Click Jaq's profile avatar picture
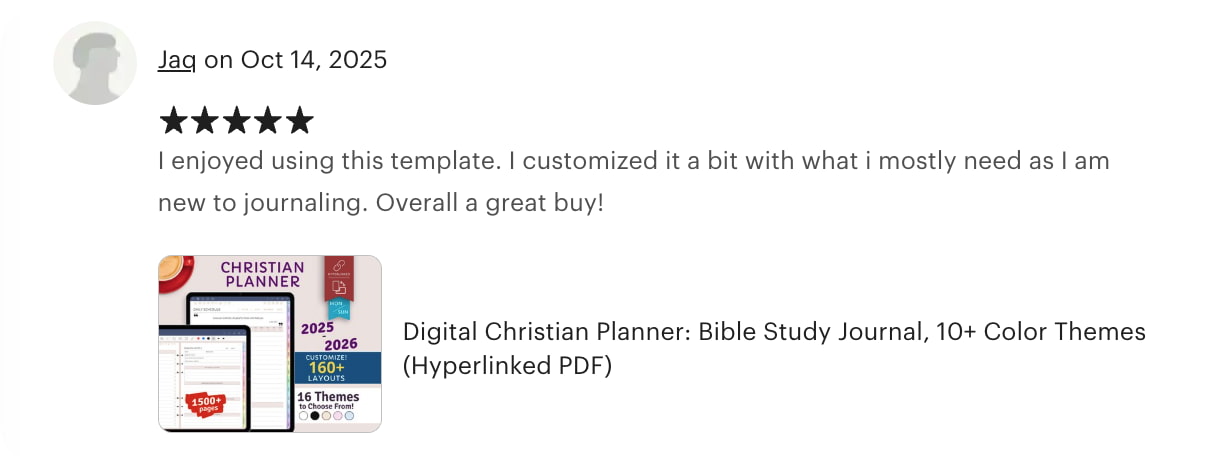Image resolution: width=1210 pixels, height=473 pixels. point(94,62)
